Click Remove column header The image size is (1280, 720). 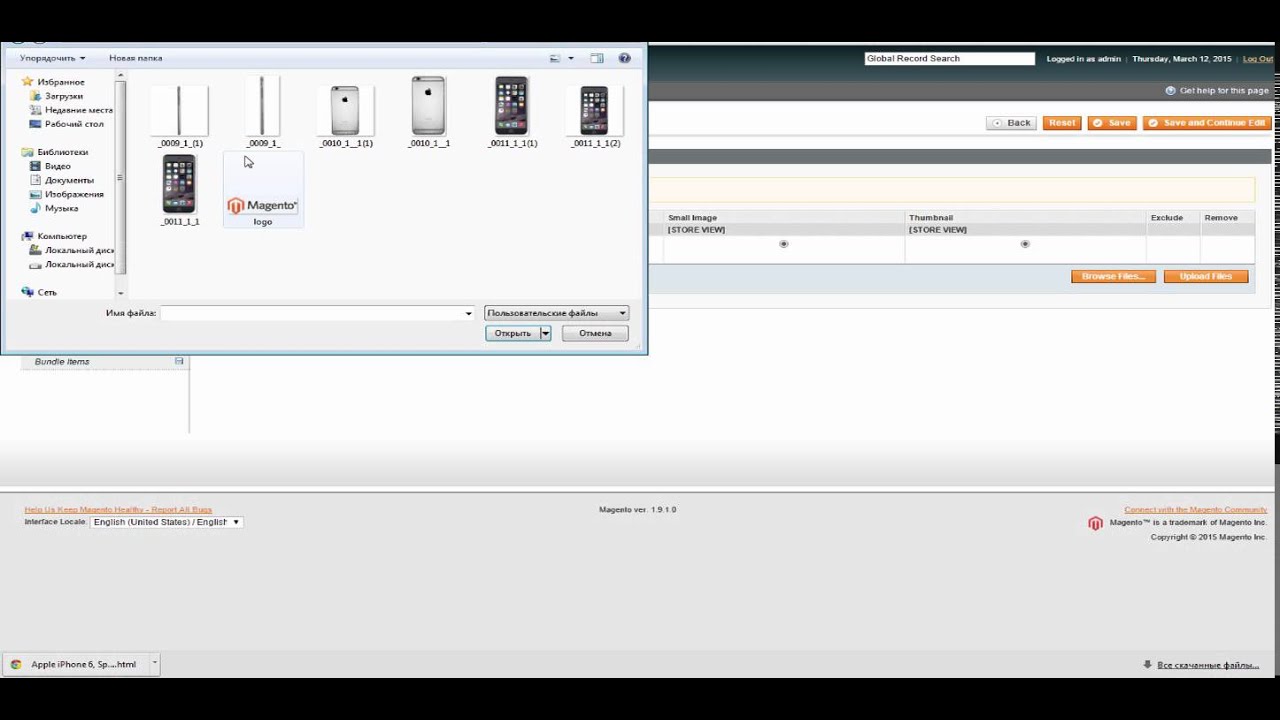1221,218
